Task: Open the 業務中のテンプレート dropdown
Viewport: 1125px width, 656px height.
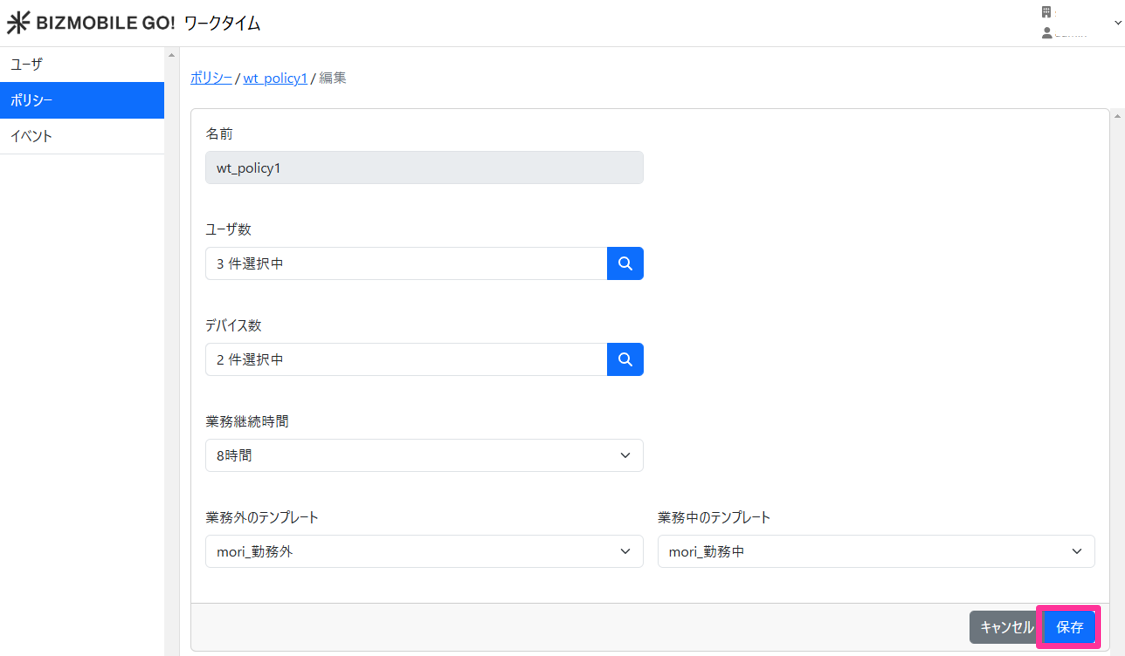Action: (x=876, y=551)
